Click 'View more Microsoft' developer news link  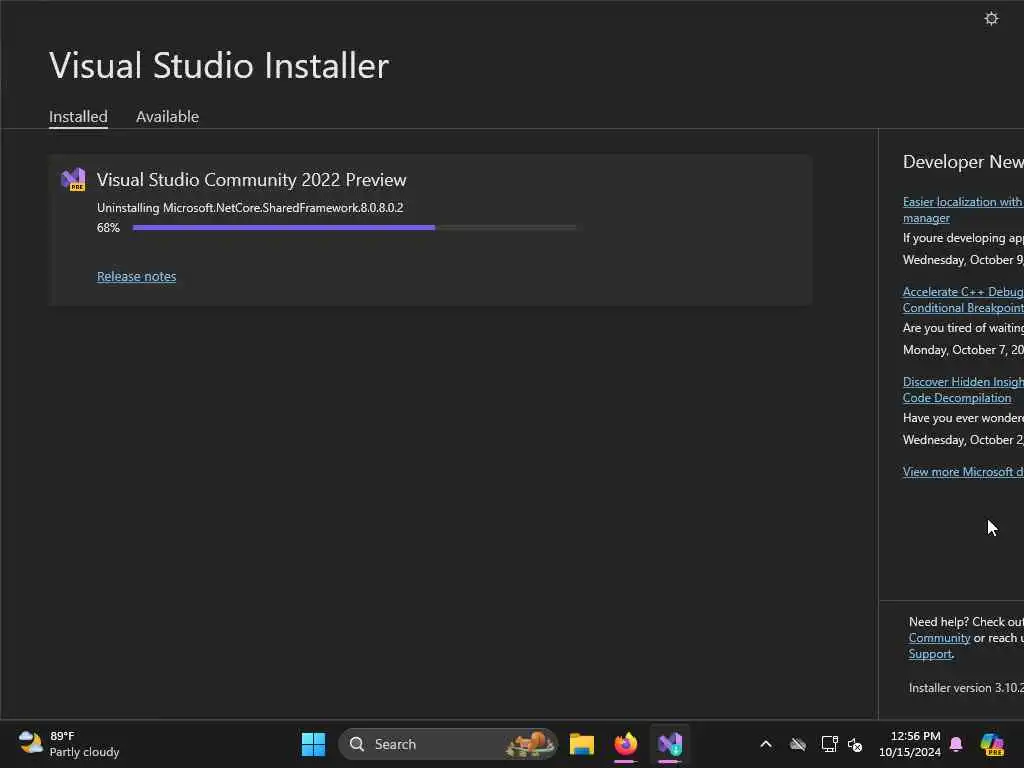pyautogui.click(x=963, y=472)
